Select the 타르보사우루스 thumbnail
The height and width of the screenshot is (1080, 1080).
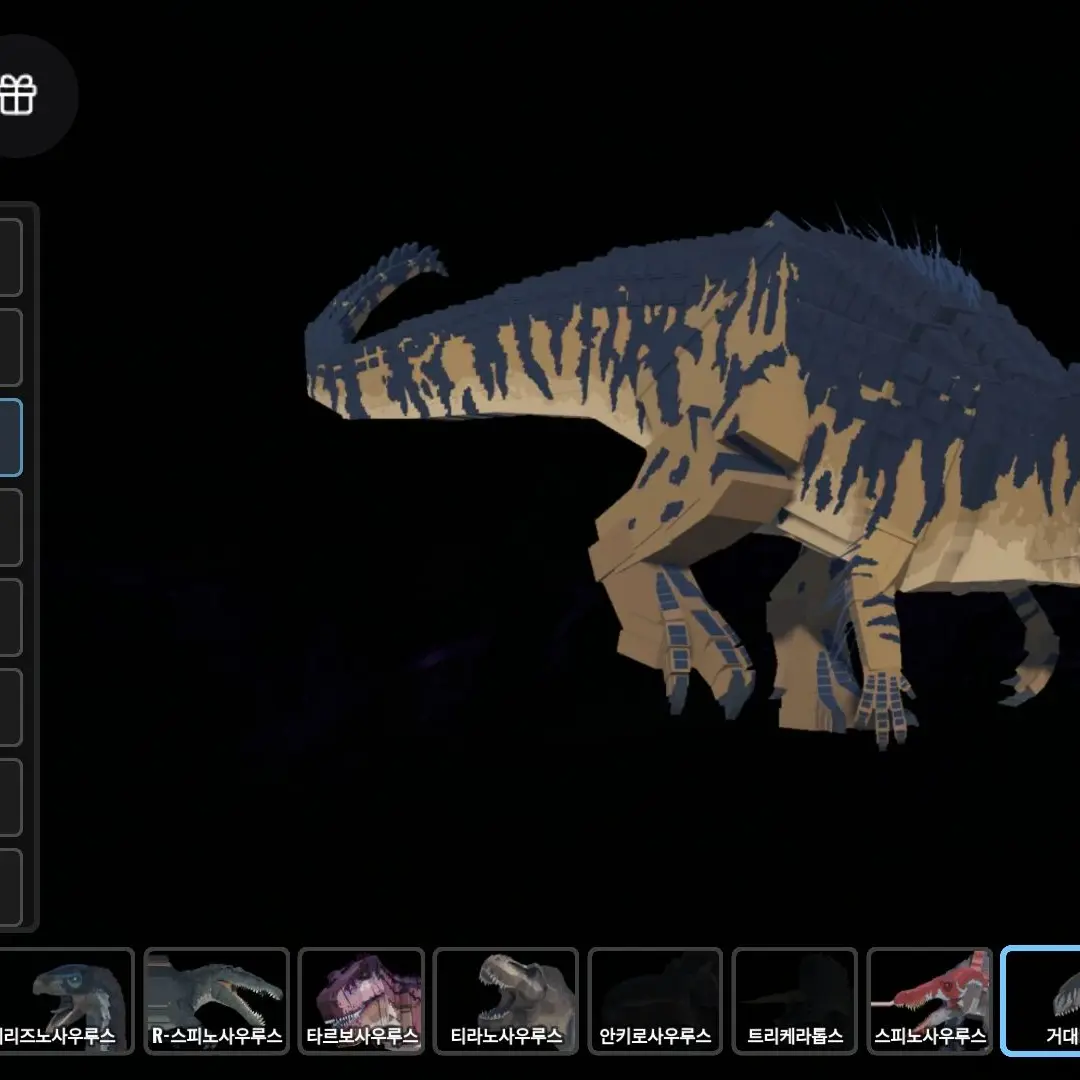click(x=361, y=1000)
